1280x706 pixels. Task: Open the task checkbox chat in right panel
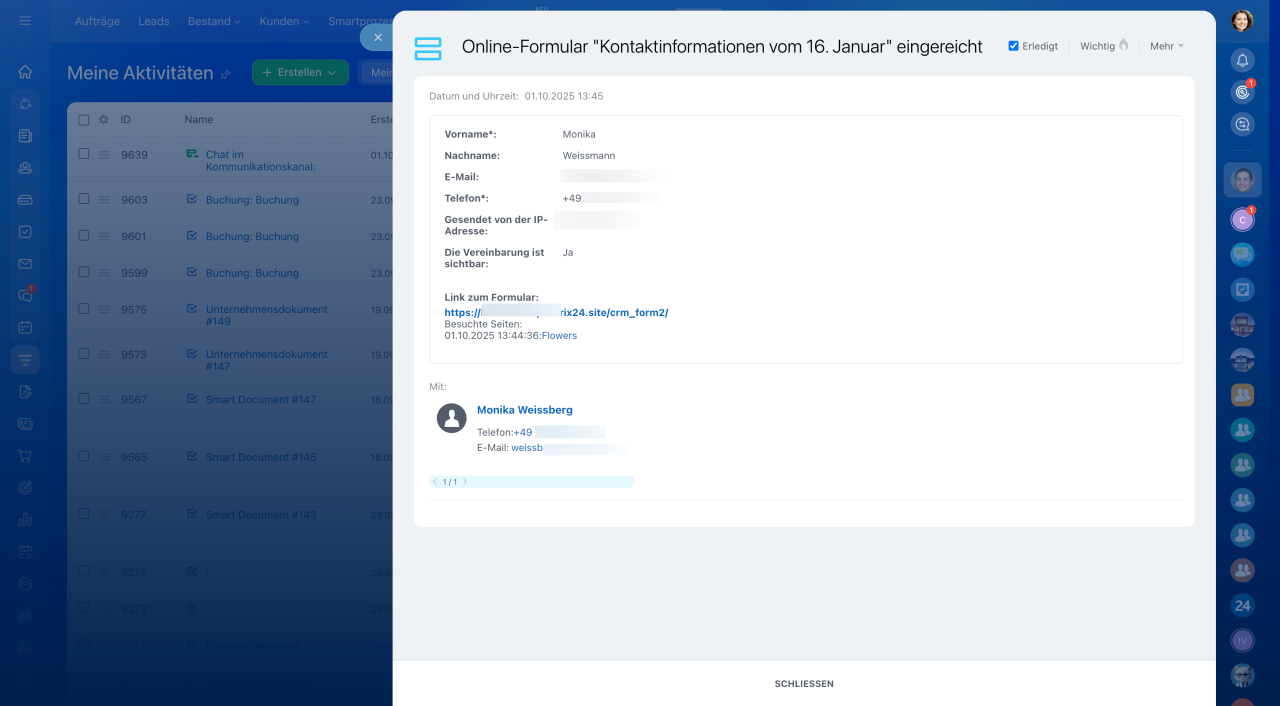1242,290
